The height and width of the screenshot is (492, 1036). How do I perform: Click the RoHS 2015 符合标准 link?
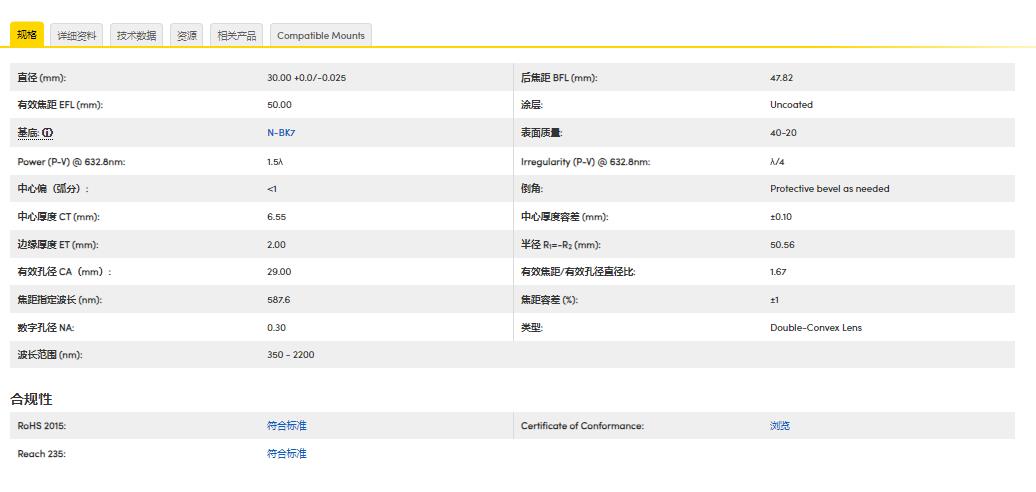[287, 426]
